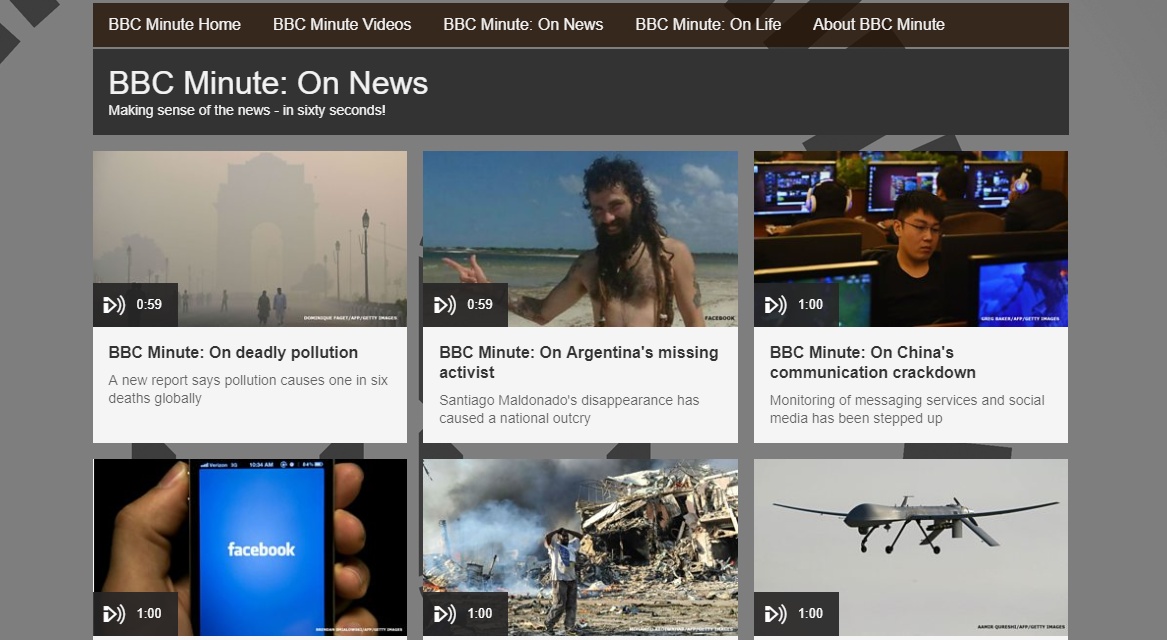Open the military drone thumbnail
Viewport: 1167px width, 640px height.
pyautogui.click(x=911, y=548)
